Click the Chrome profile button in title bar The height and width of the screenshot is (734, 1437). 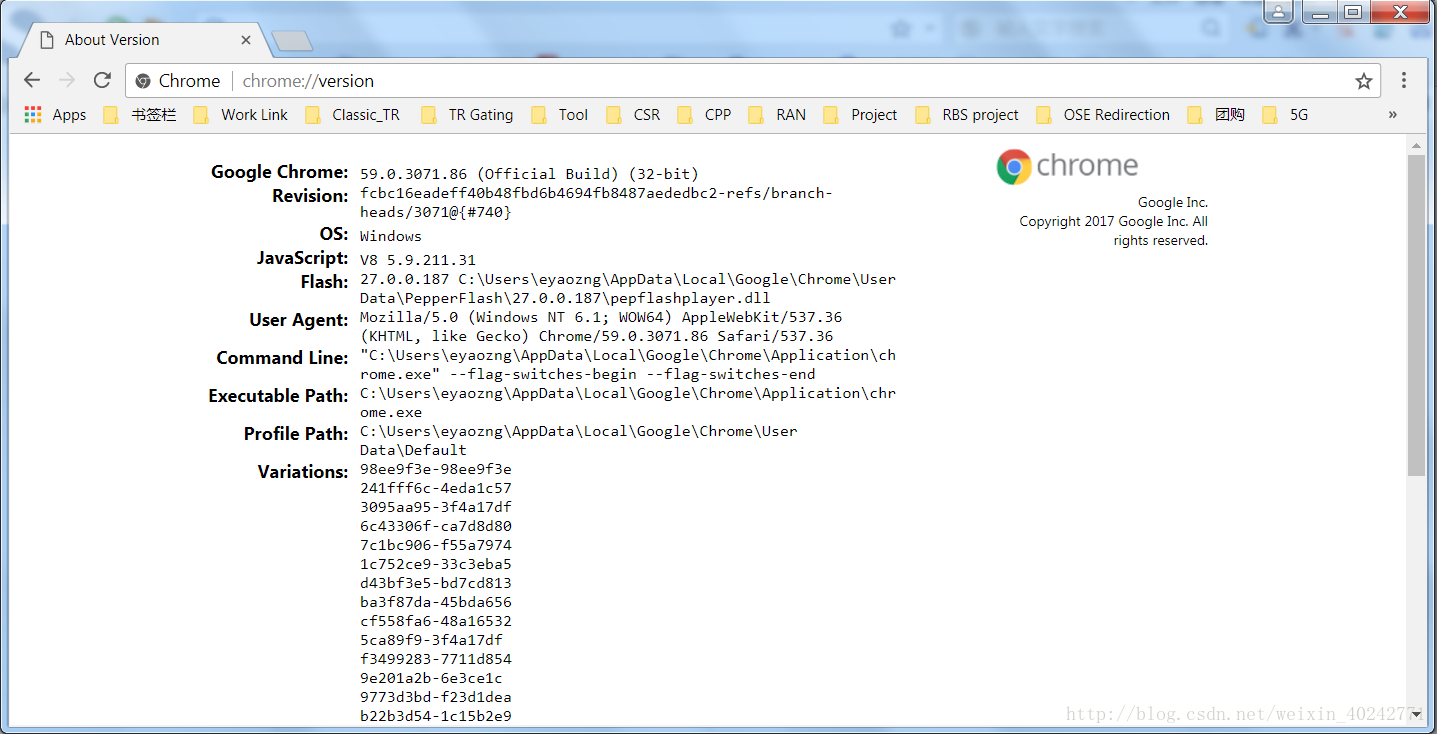(1279, 12)
